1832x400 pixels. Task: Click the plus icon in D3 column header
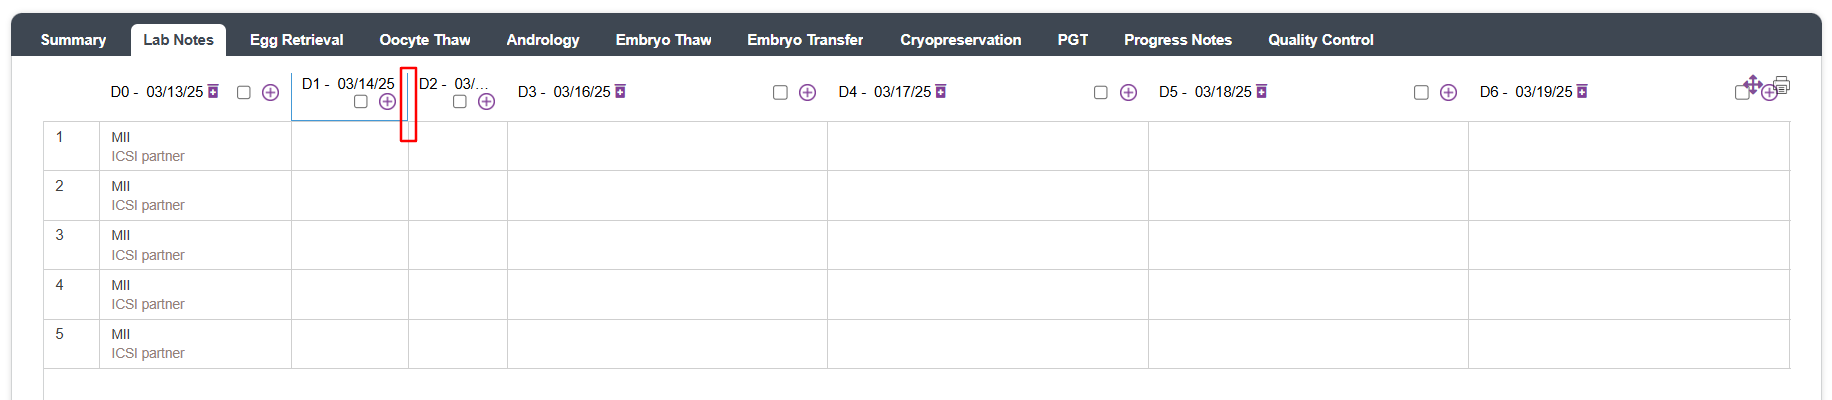(808, 93)
